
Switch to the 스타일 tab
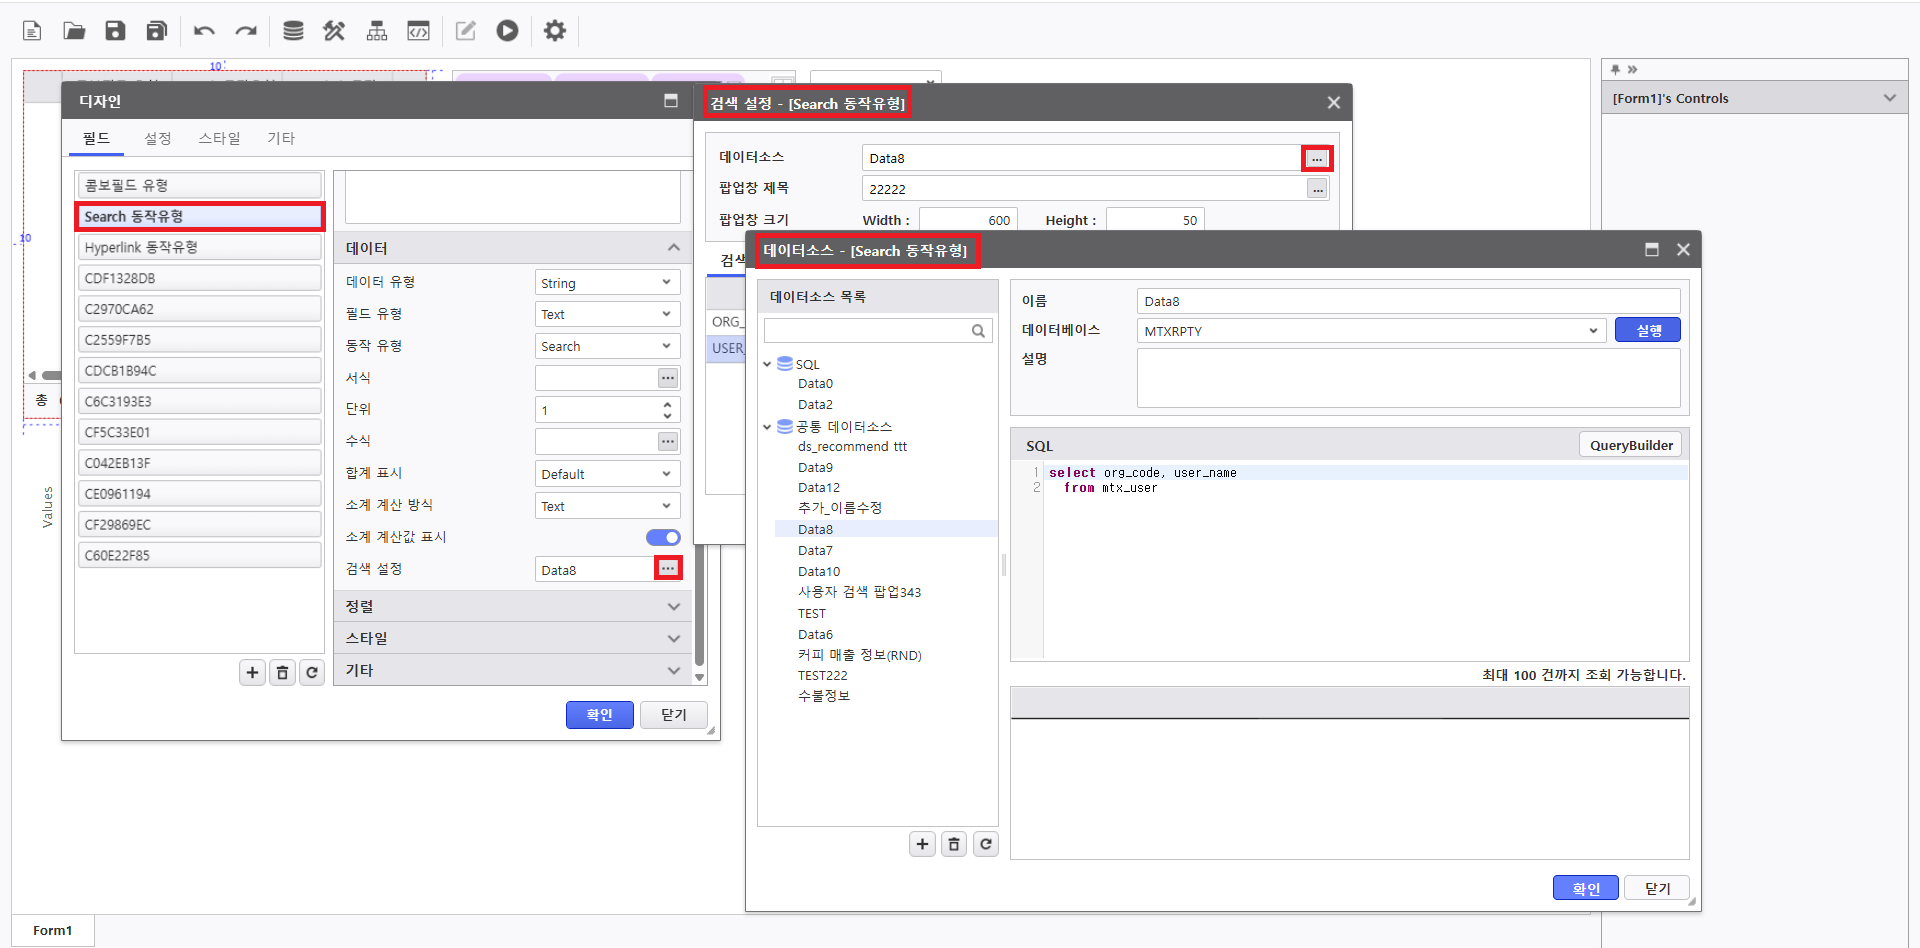[x=219, y=138]
